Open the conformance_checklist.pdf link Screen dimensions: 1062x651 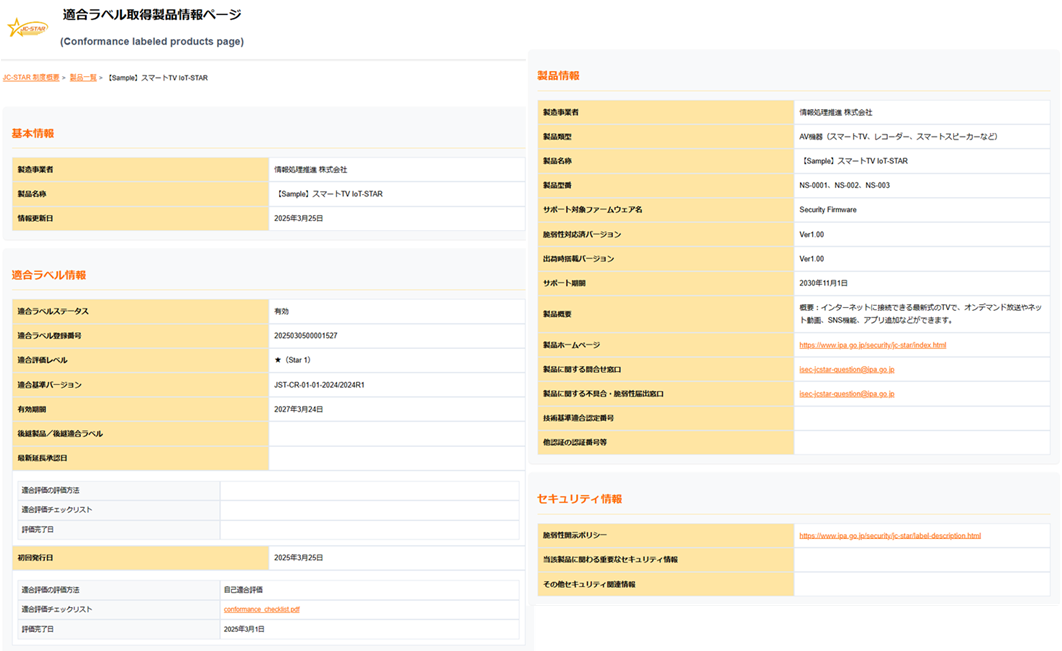(262, 609)
